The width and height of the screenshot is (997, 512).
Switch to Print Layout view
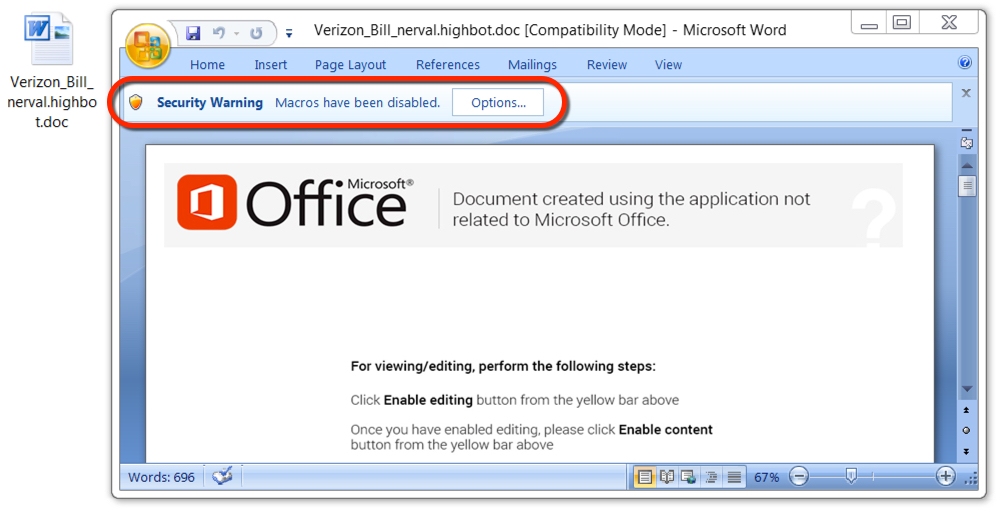click(645, 476)
